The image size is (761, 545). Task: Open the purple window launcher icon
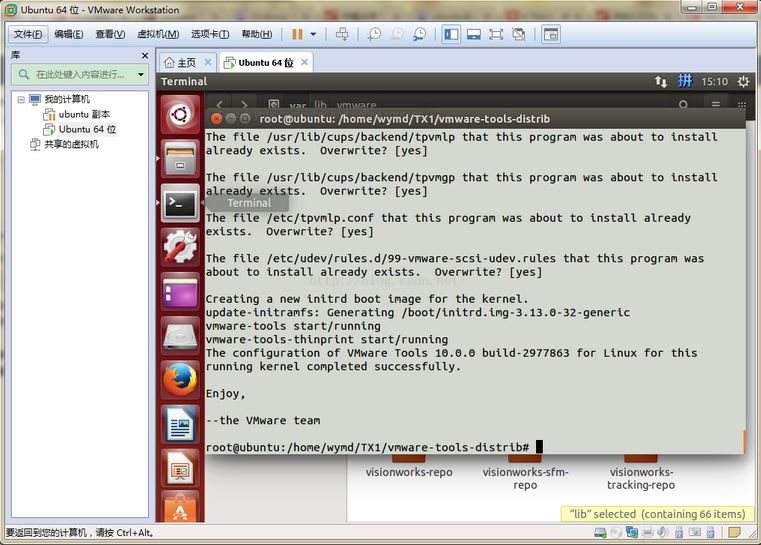180,292
